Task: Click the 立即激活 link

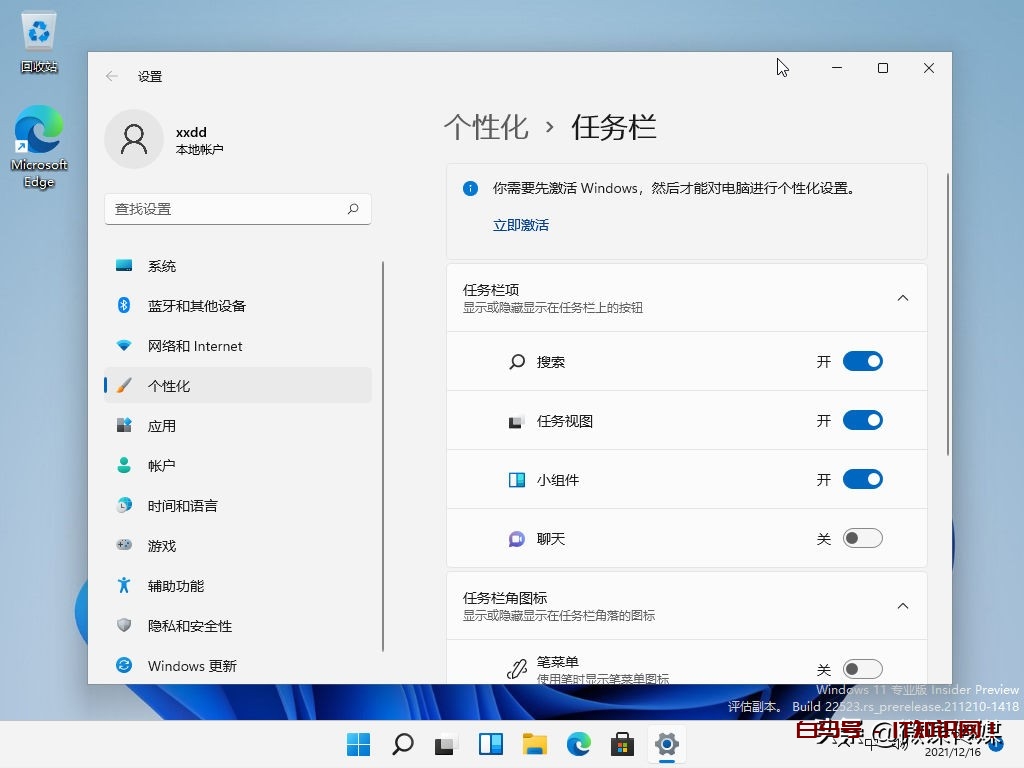Action: click(521, 225)
